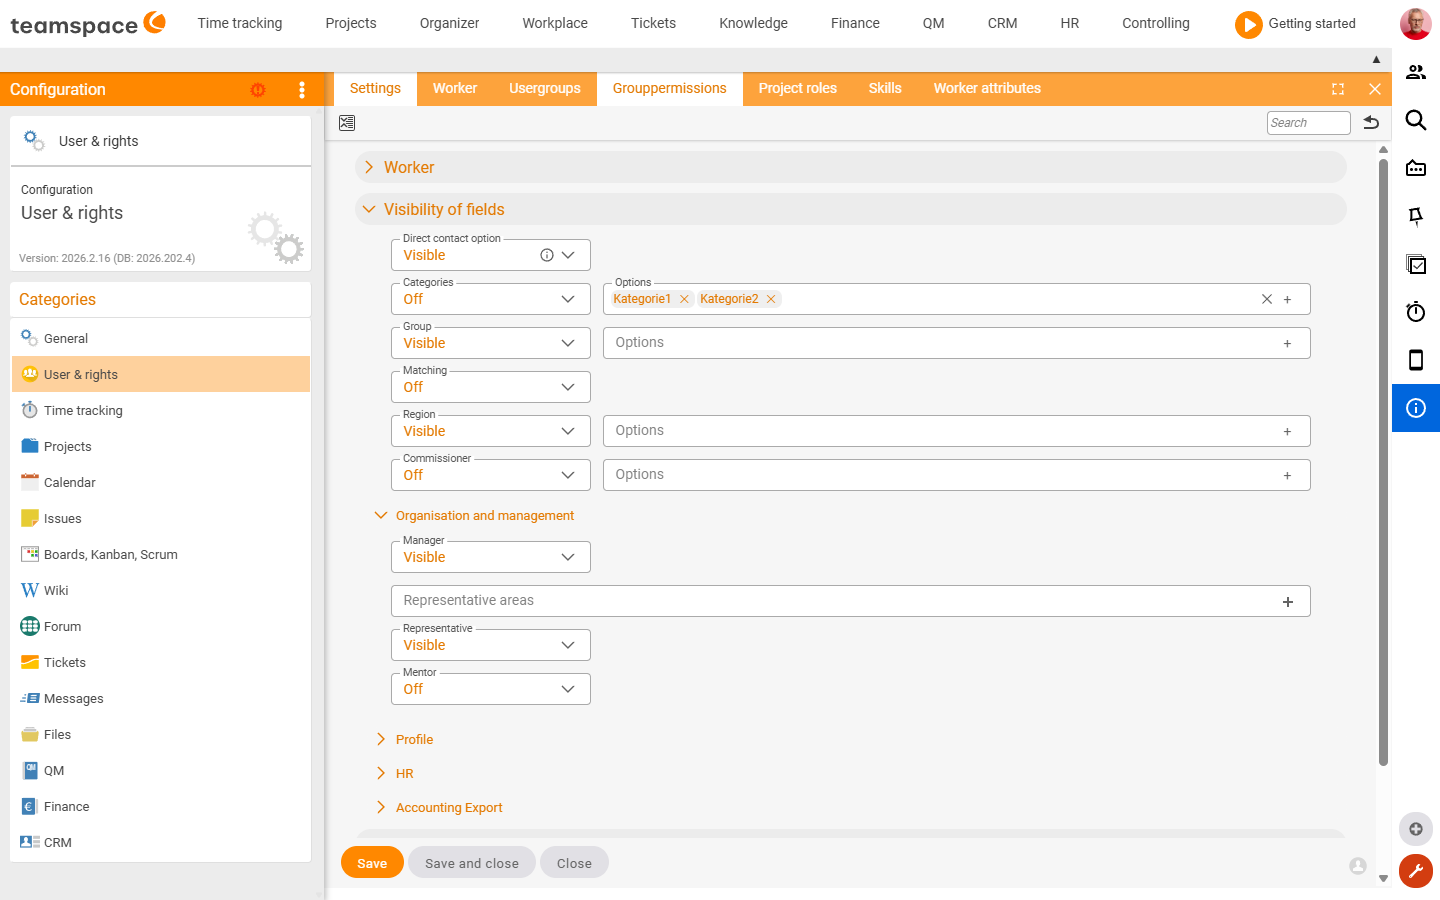
Task: Open the three-dot Configuration menu
Action: click(302, 90)
